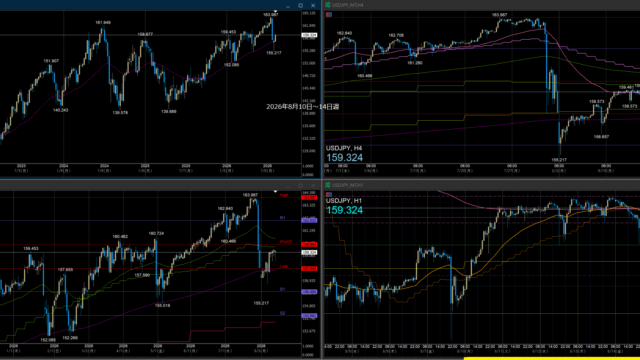The height and width of the screenshot is (360, 640).
Task: Activate the USDJPY_MT,H4 chart title bar
Action: click(482, 5)
